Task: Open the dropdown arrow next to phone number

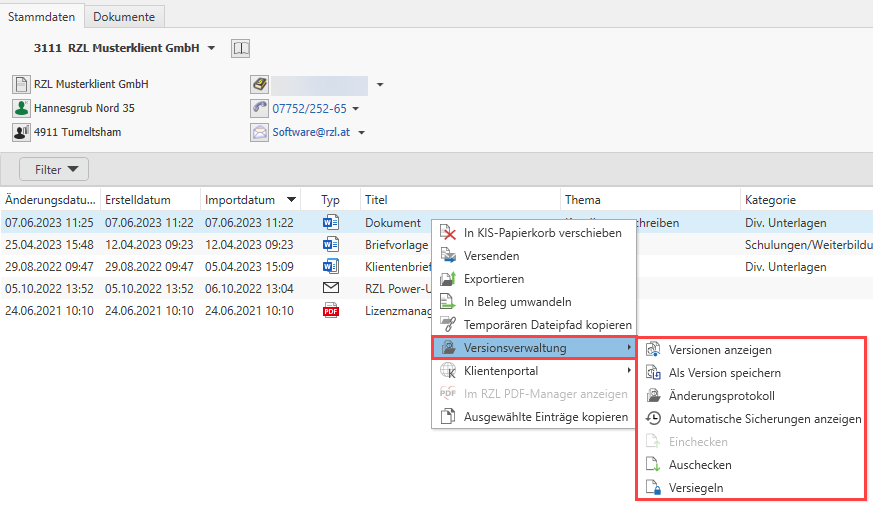Action: (356, 109)
